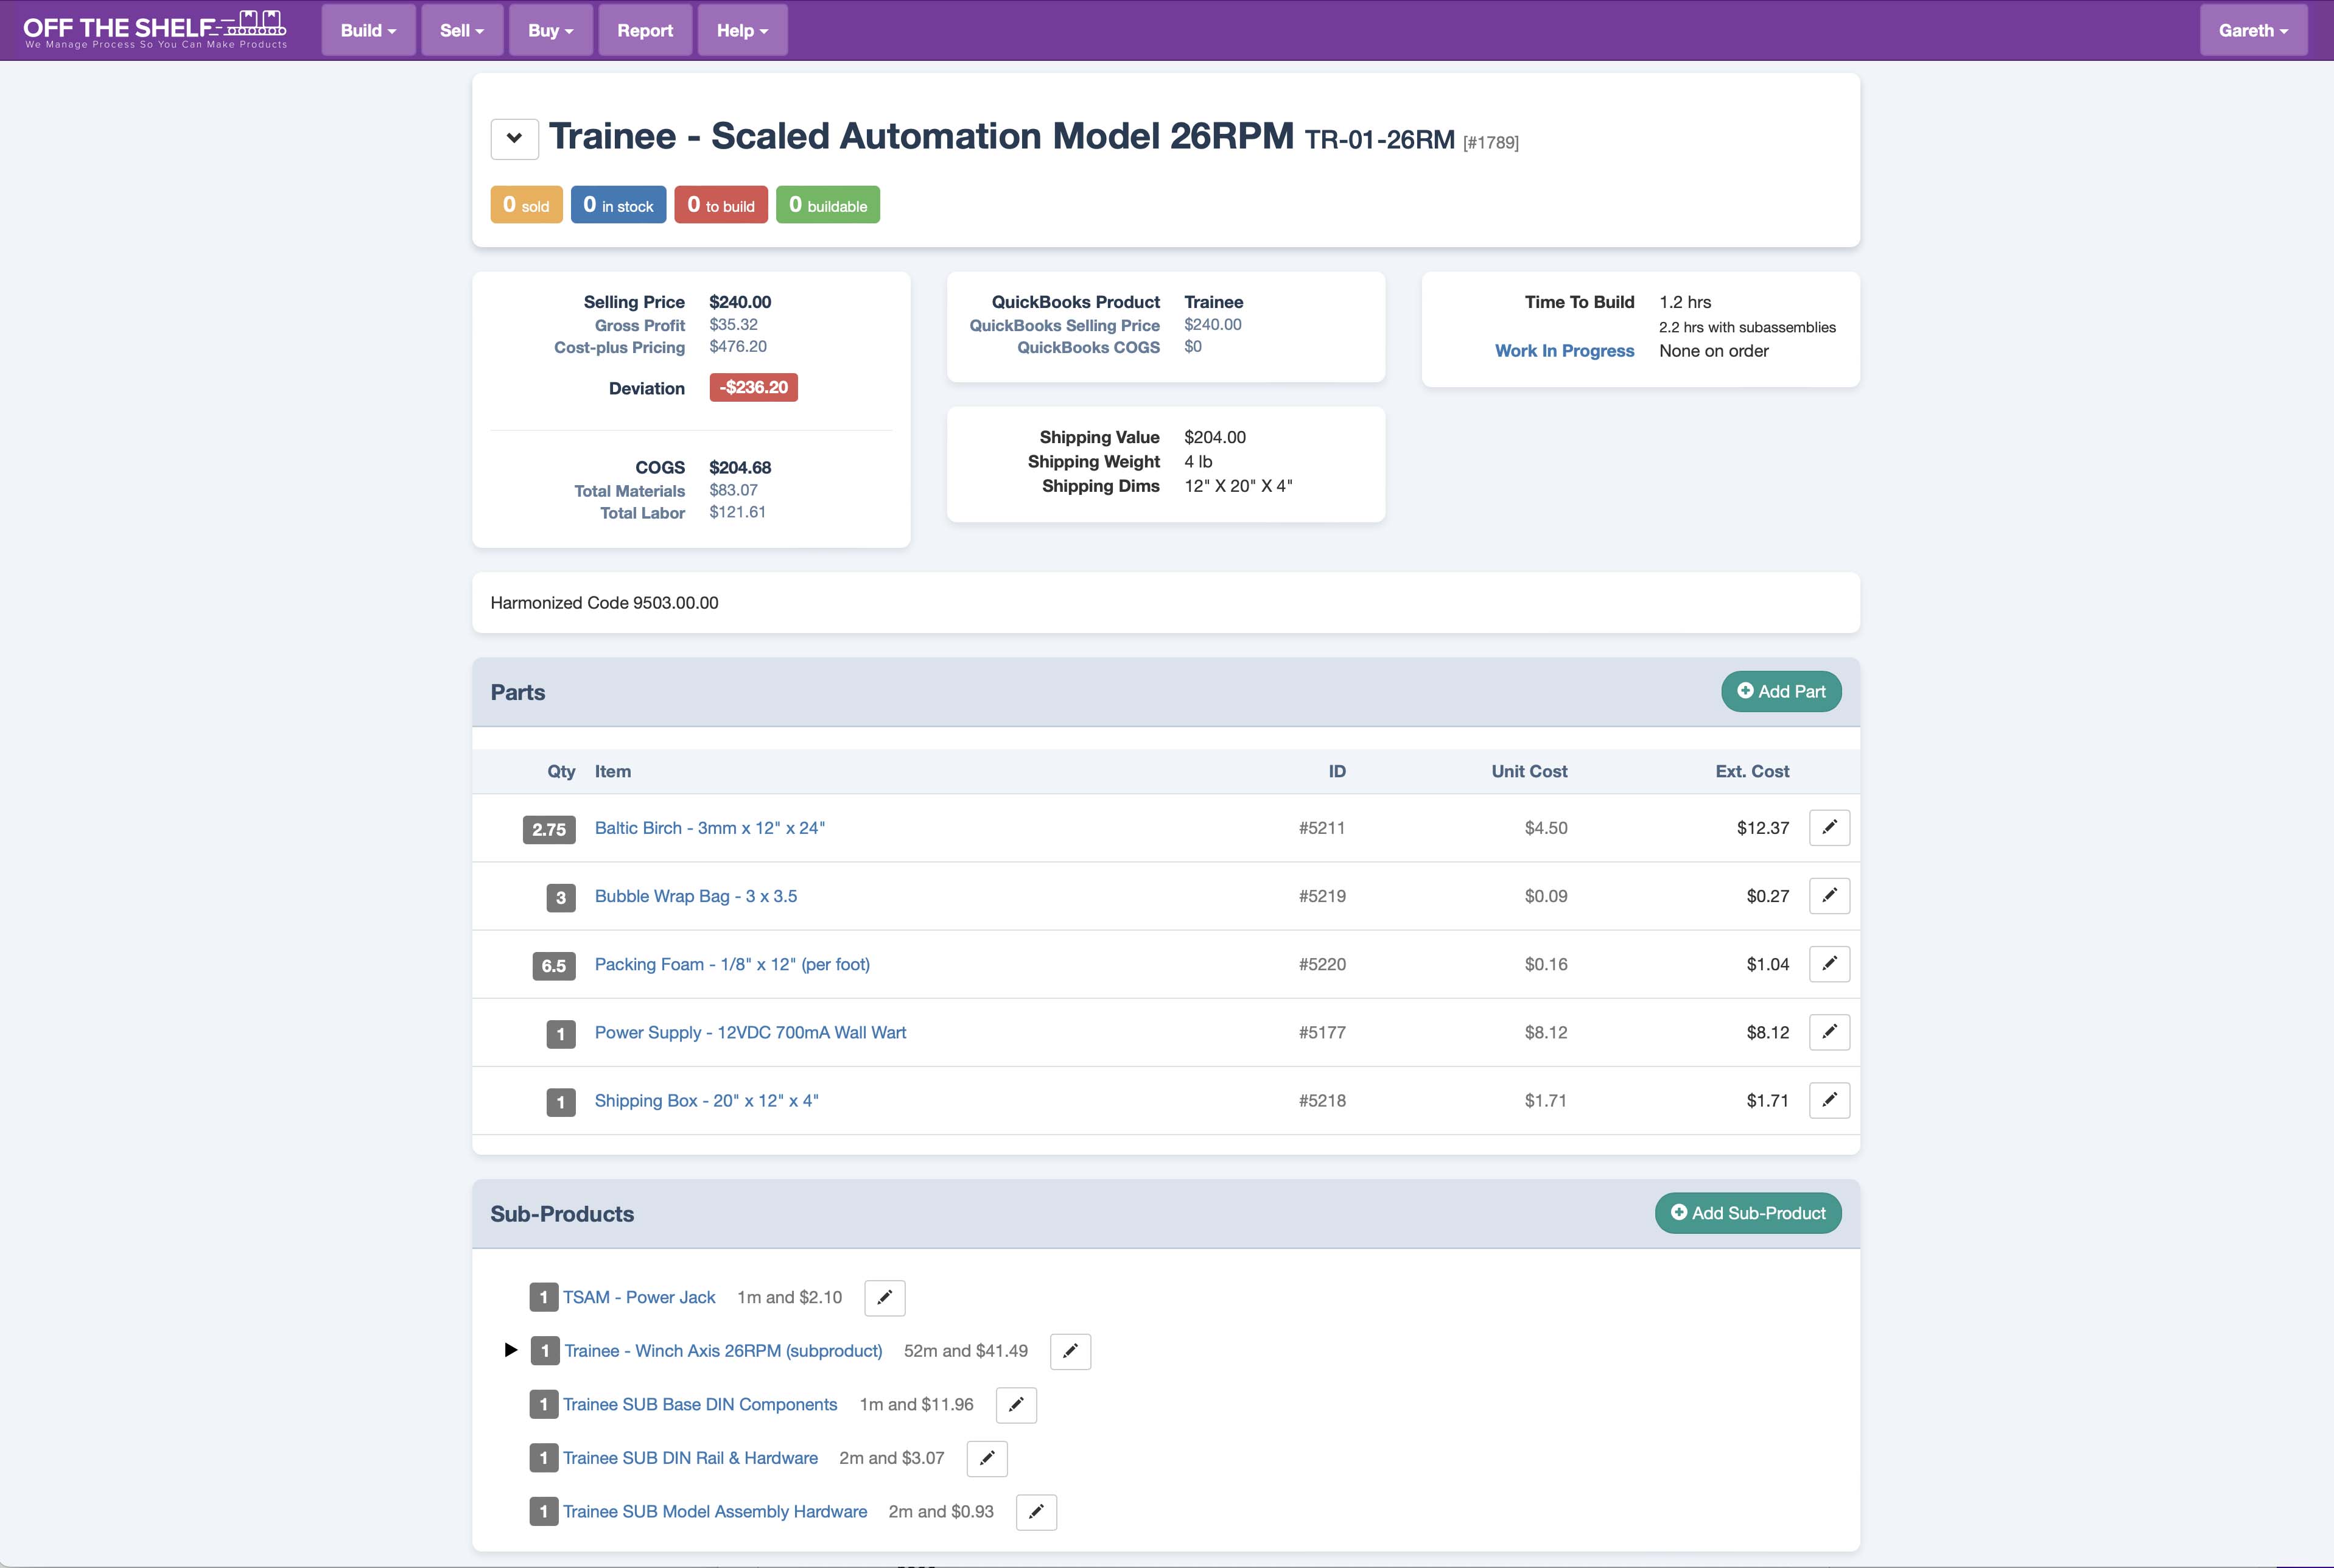Image resolution: width=2334 pixels, height=1568 pixels.
Task: Open the chevron dropdown beside product title
Action: point(514,138)
